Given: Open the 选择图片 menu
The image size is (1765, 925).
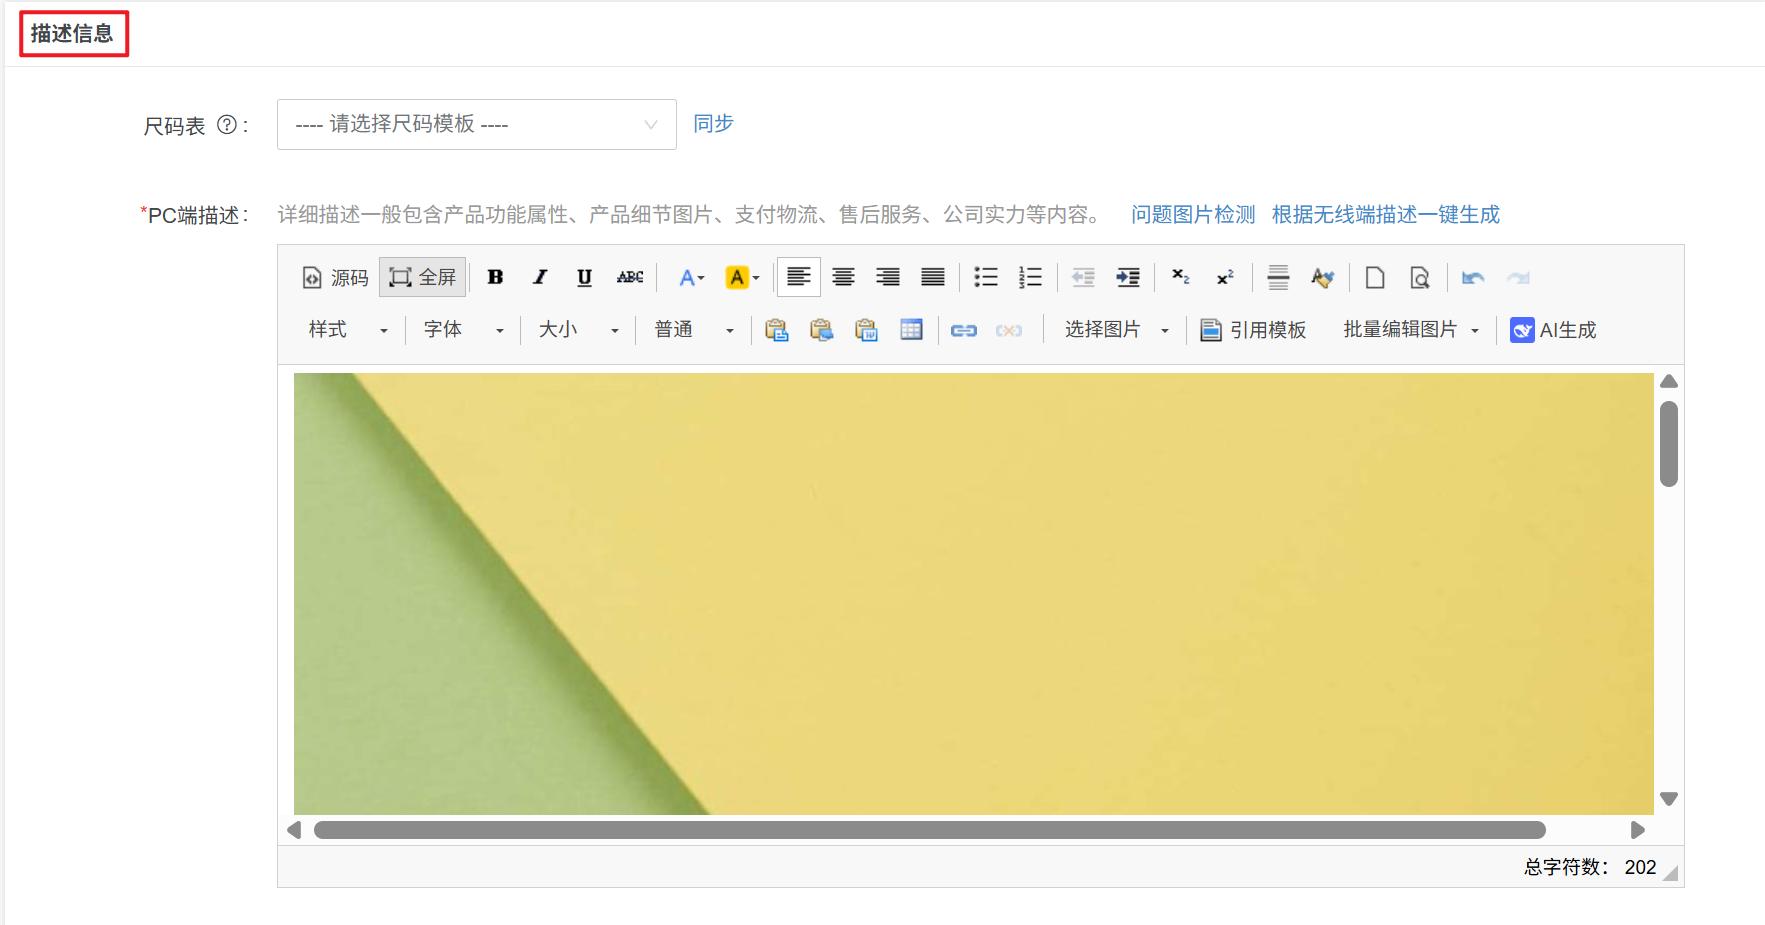Looking at the screenshot, I should pos(1115,330).
